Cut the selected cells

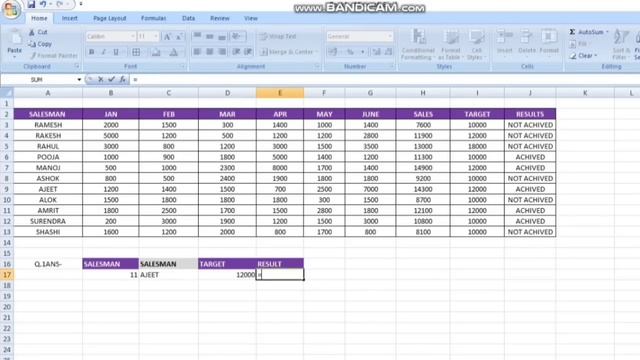(x=38, y=32)
